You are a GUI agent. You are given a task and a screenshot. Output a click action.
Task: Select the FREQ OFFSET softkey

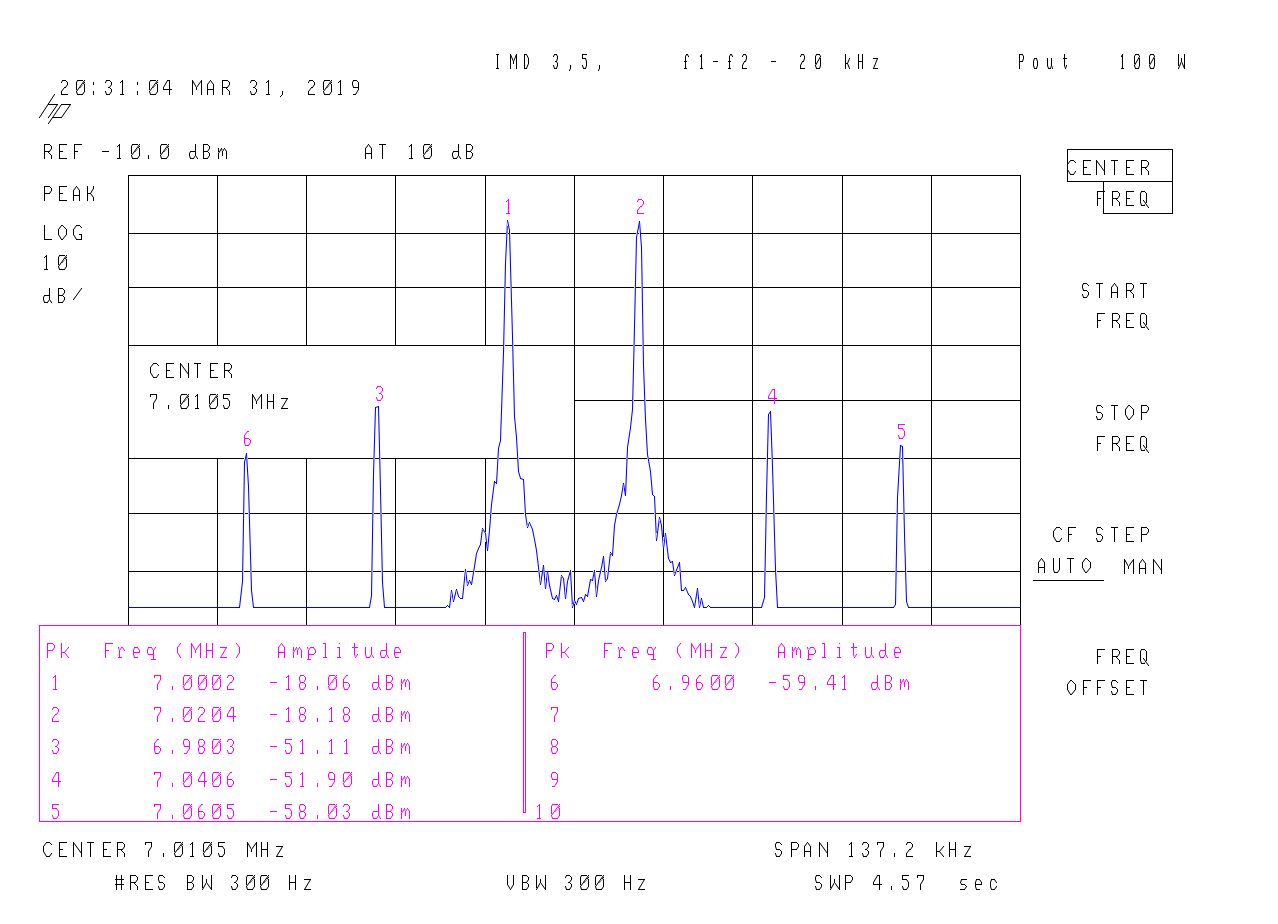click(1108, 672)
